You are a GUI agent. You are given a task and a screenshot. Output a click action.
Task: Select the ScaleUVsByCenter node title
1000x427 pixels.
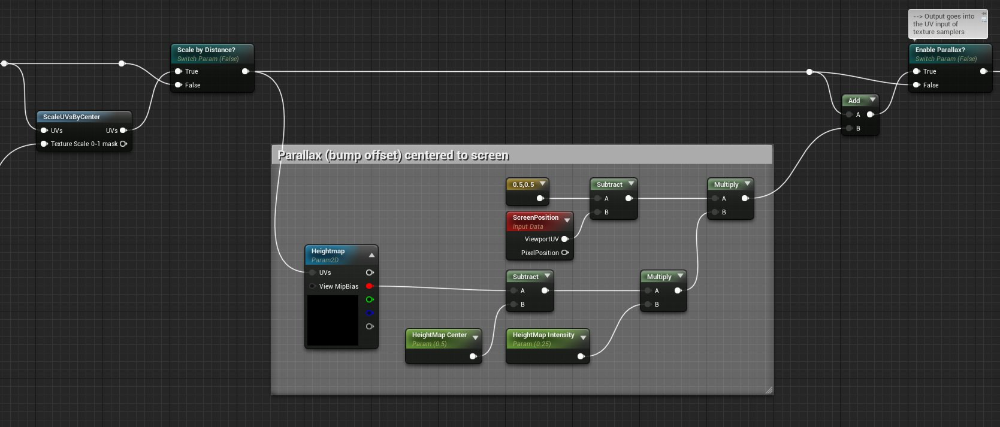pos(72,117)
